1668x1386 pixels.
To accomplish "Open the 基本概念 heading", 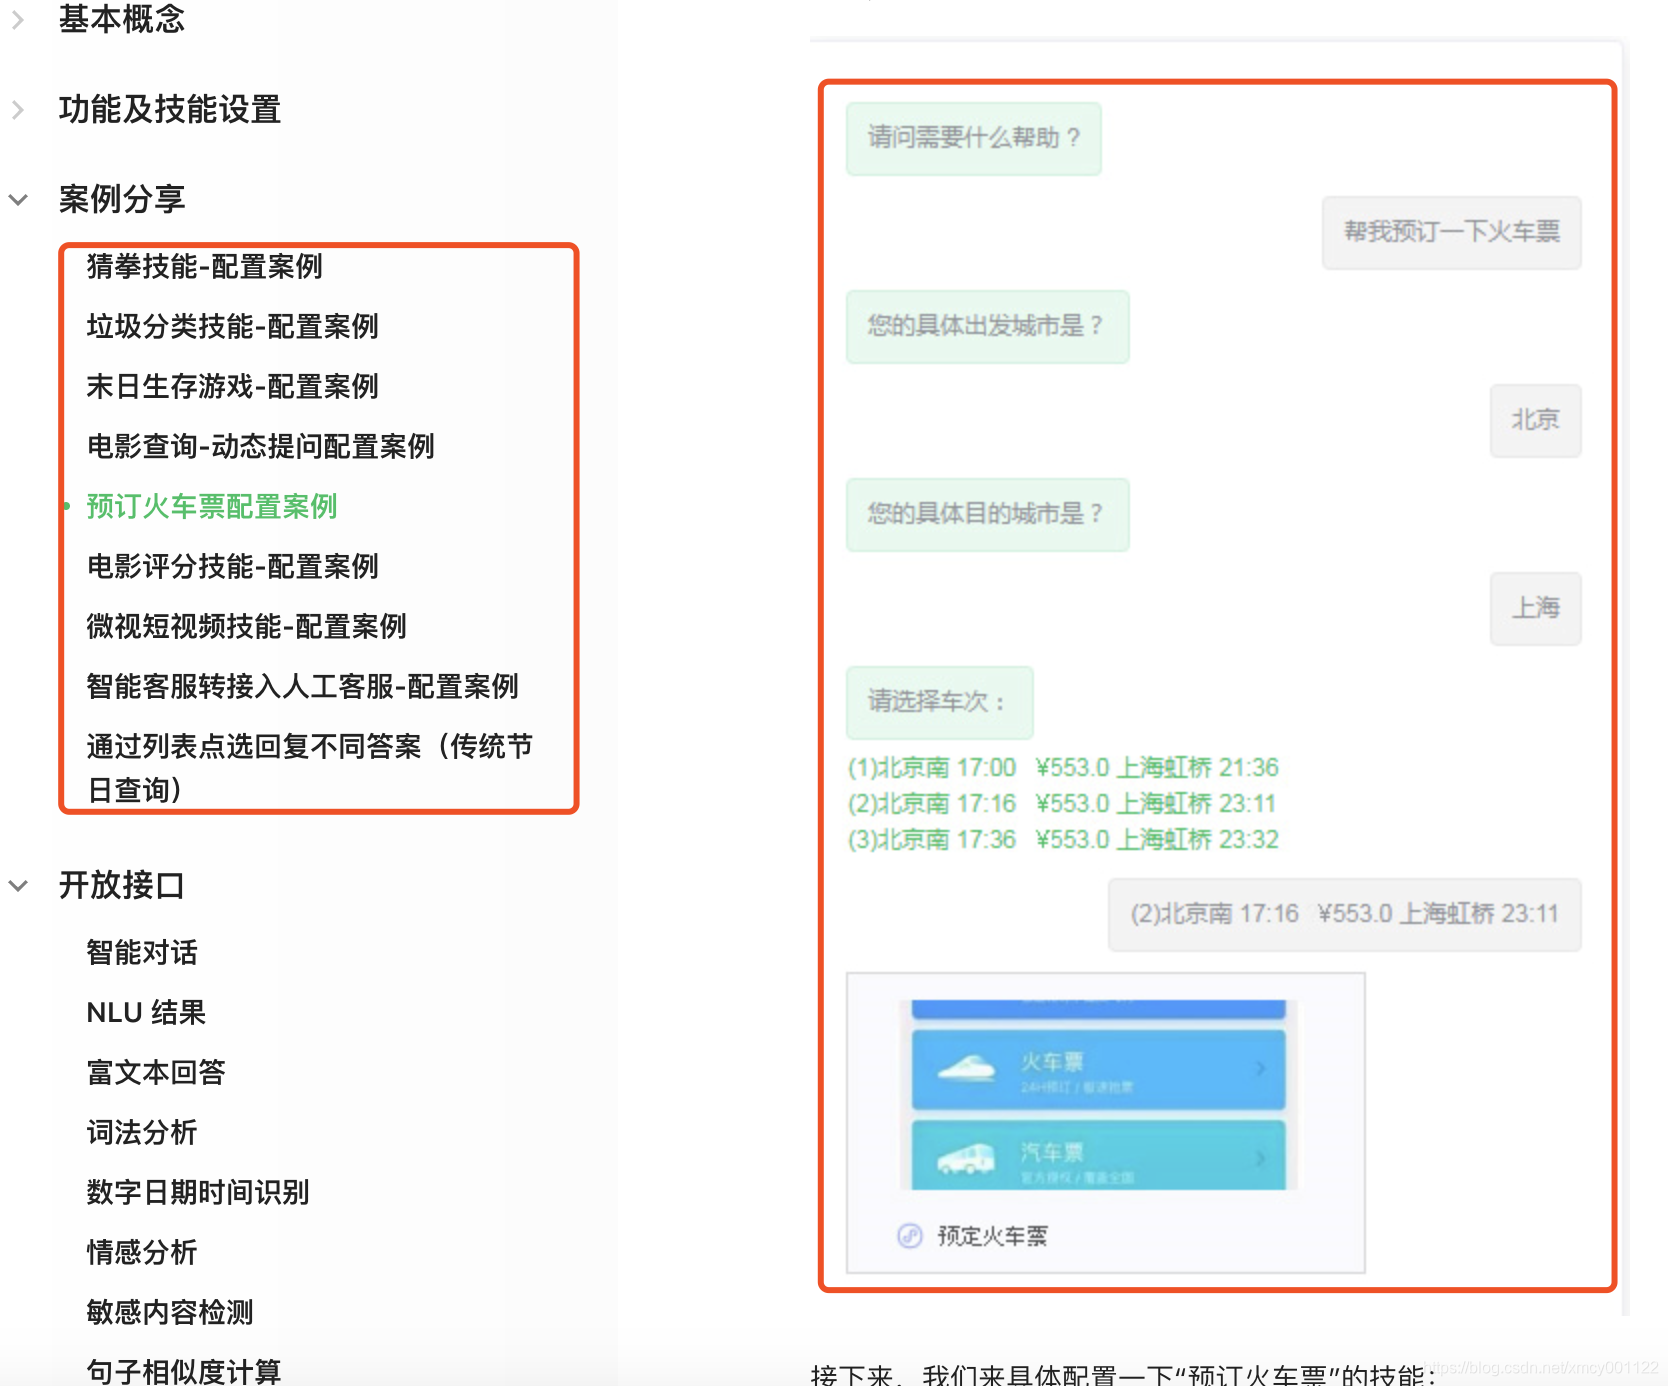I will point(122,19).
